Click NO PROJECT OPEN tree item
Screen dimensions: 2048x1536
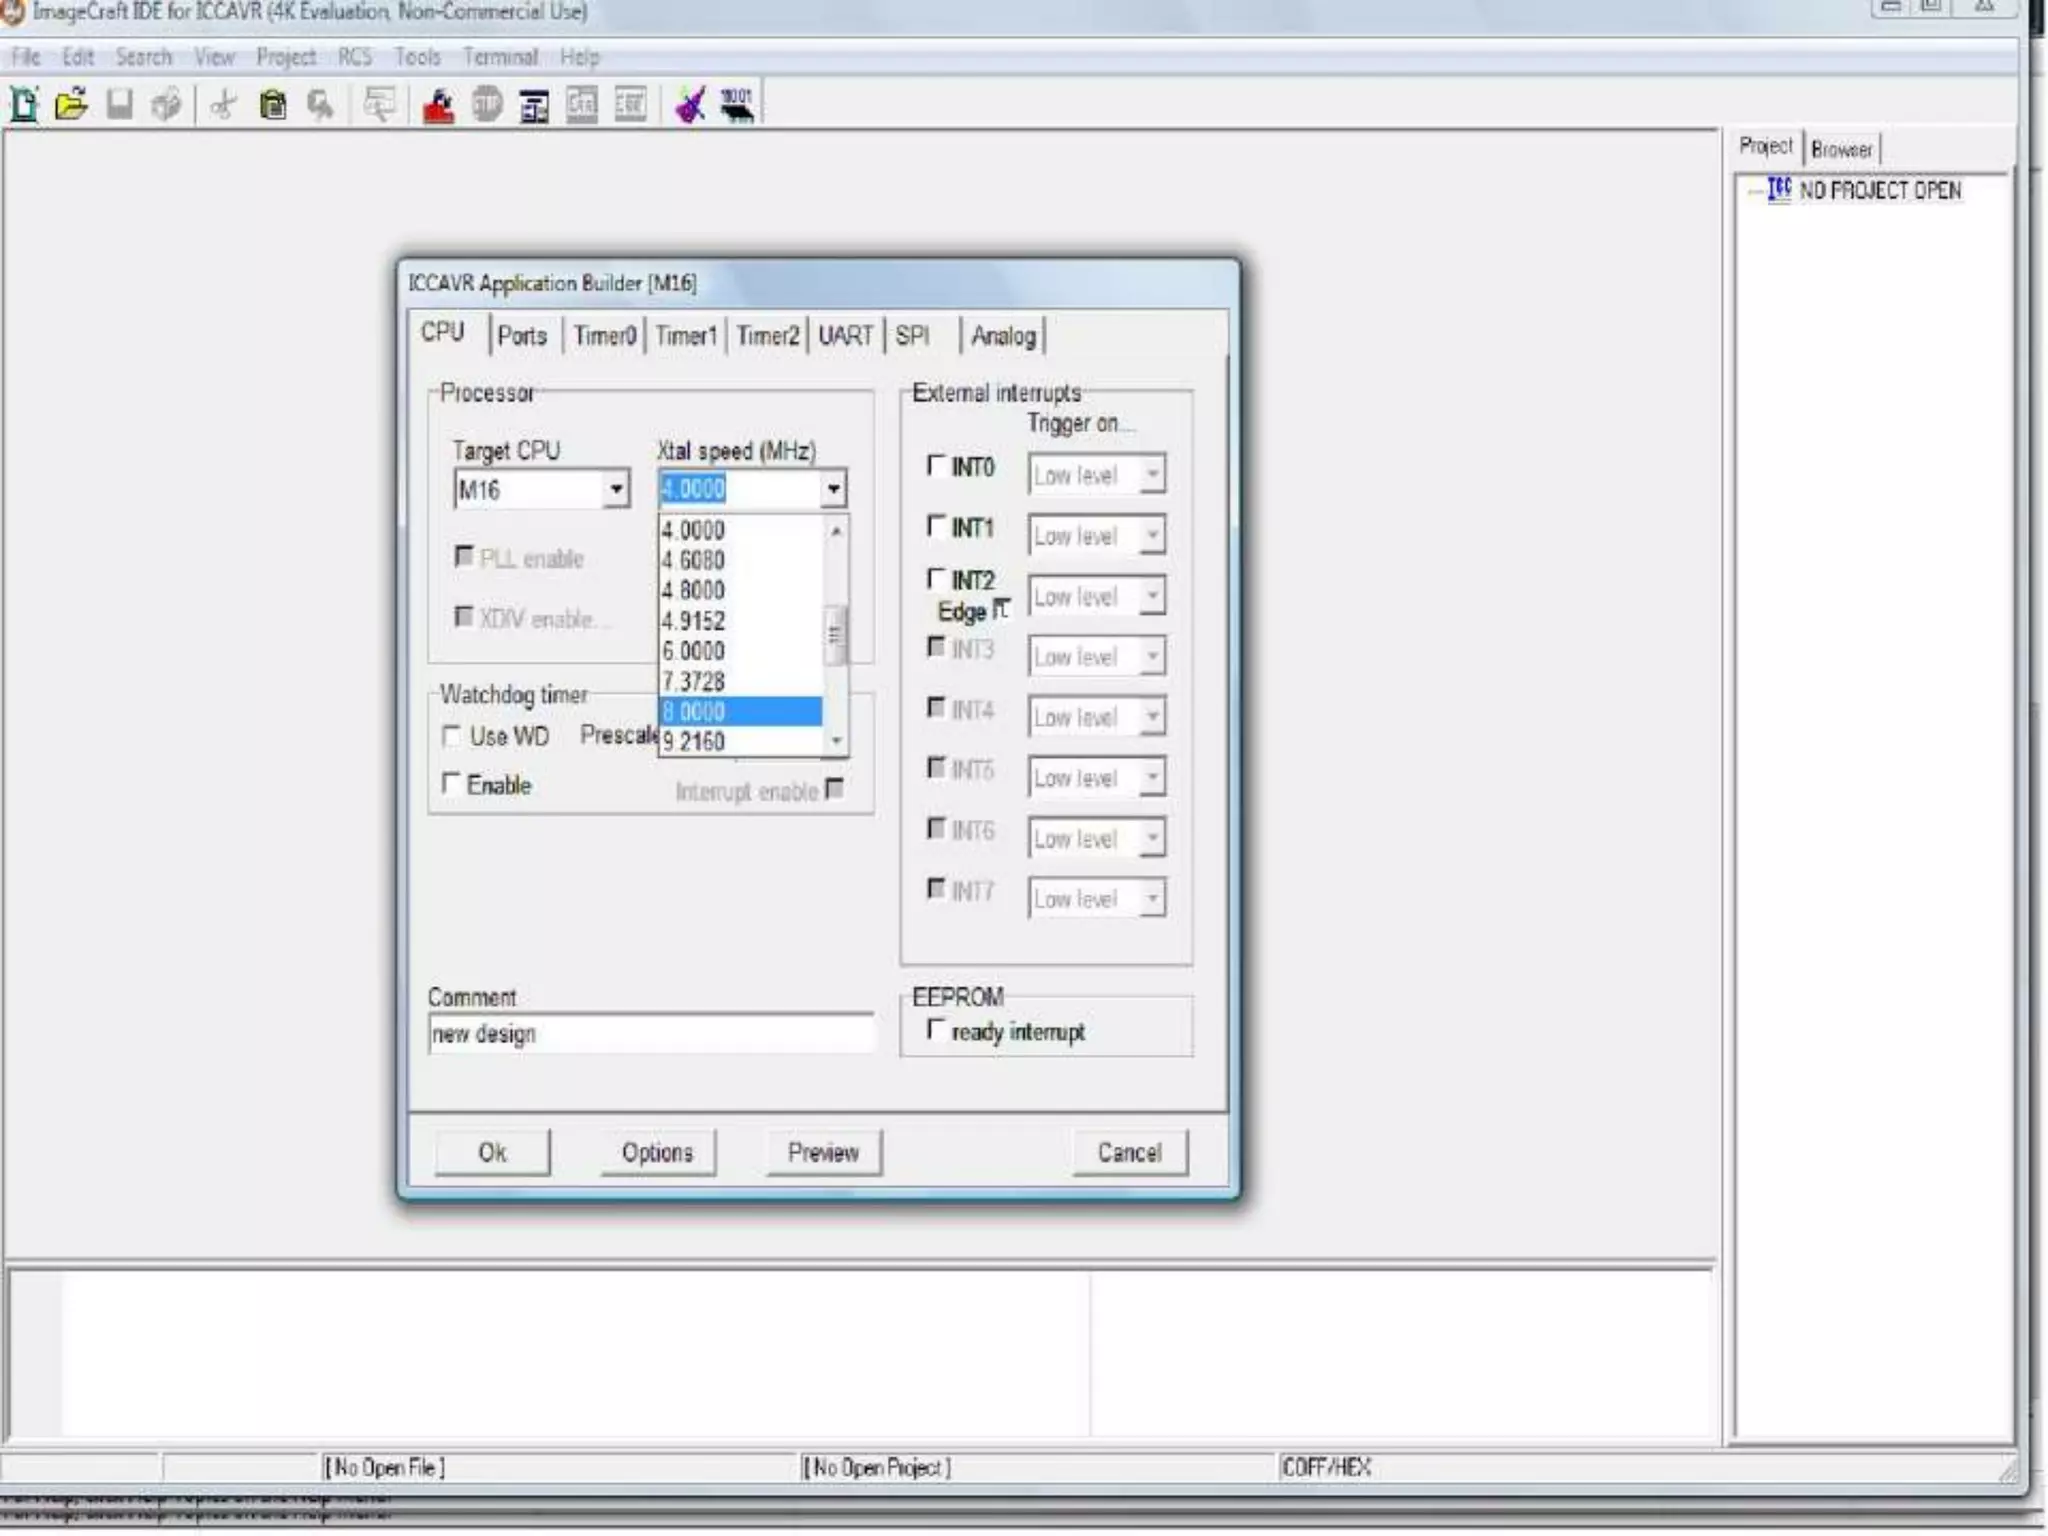pos(1880,190)
